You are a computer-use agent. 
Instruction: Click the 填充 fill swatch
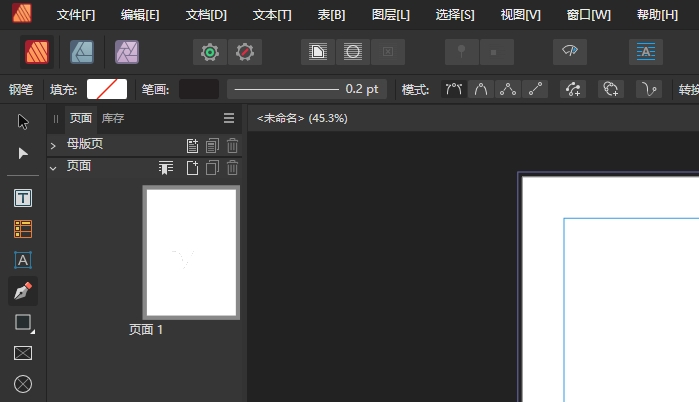(x=107, y=90)
